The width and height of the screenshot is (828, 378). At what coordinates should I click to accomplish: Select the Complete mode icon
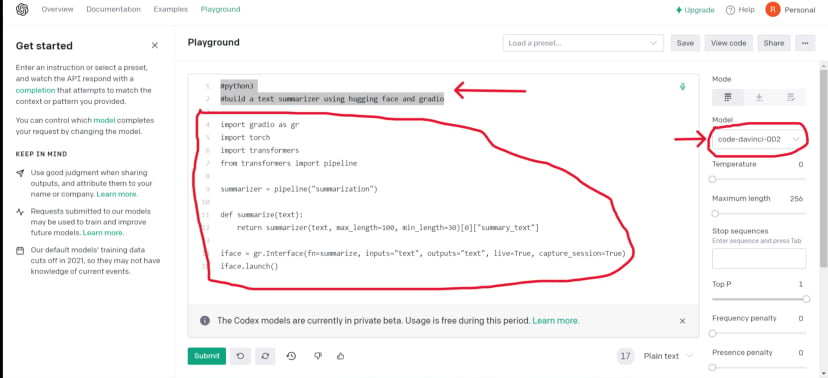[x=728, y=98]
